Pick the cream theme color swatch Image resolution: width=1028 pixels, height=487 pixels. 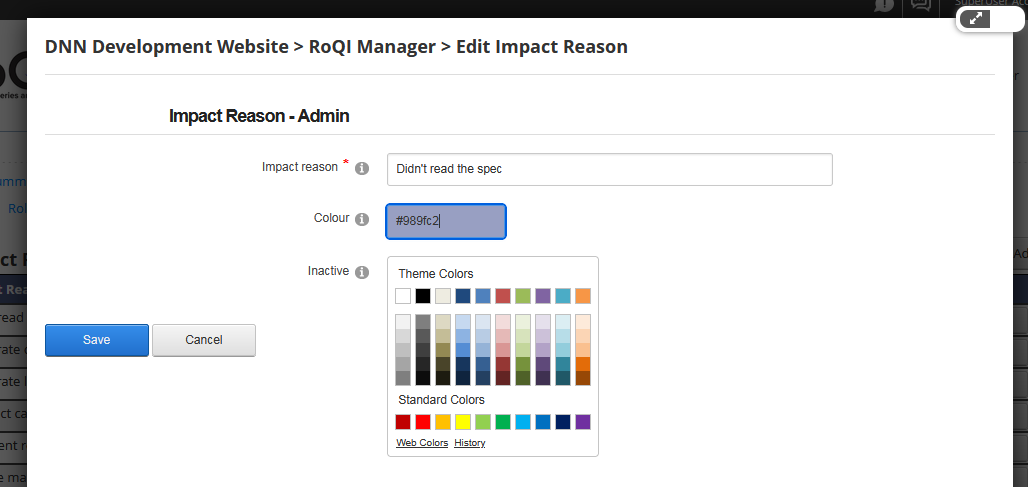443,296
